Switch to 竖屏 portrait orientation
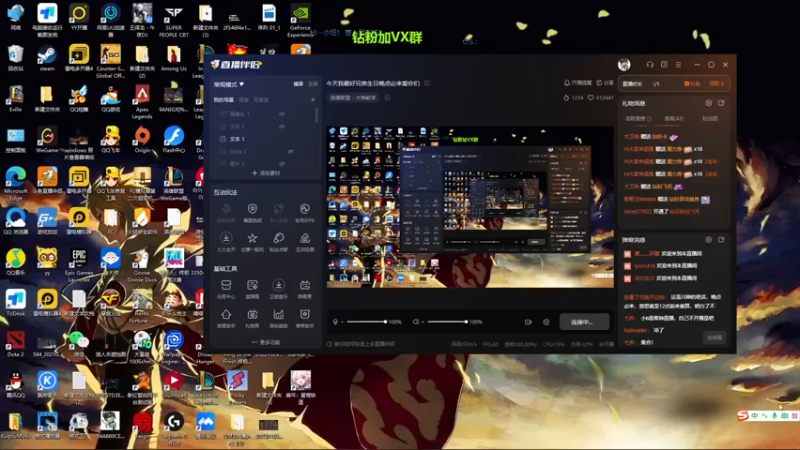 tap(313, 84)
